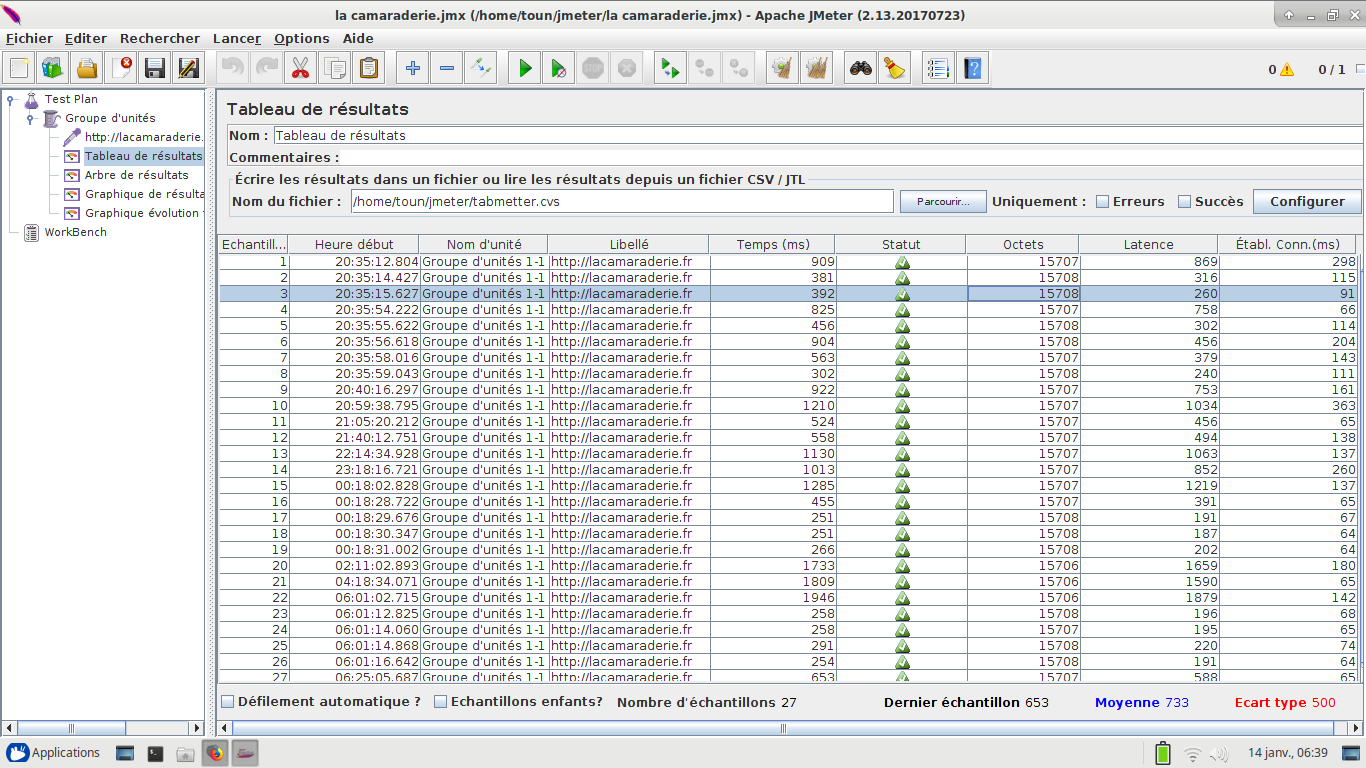This screenshot has width=1366, height=768.
Task: Enable the Erreurs only checkbox
Action: coord(1102,201)
